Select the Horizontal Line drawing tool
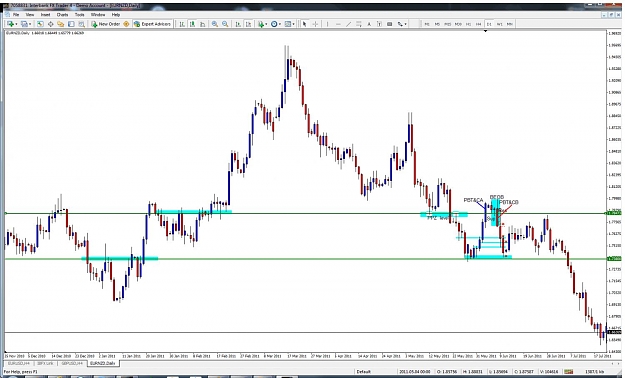625x378 pixels. [x=338, y=24]
